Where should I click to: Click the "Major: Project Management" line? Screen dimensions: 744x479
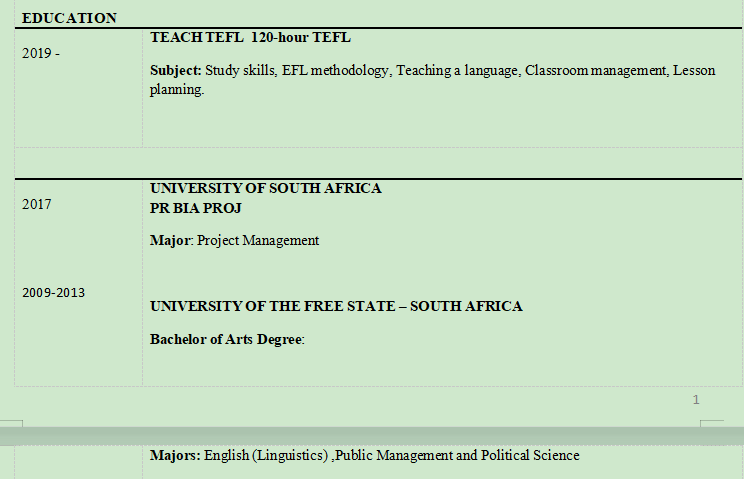(234, 240)
